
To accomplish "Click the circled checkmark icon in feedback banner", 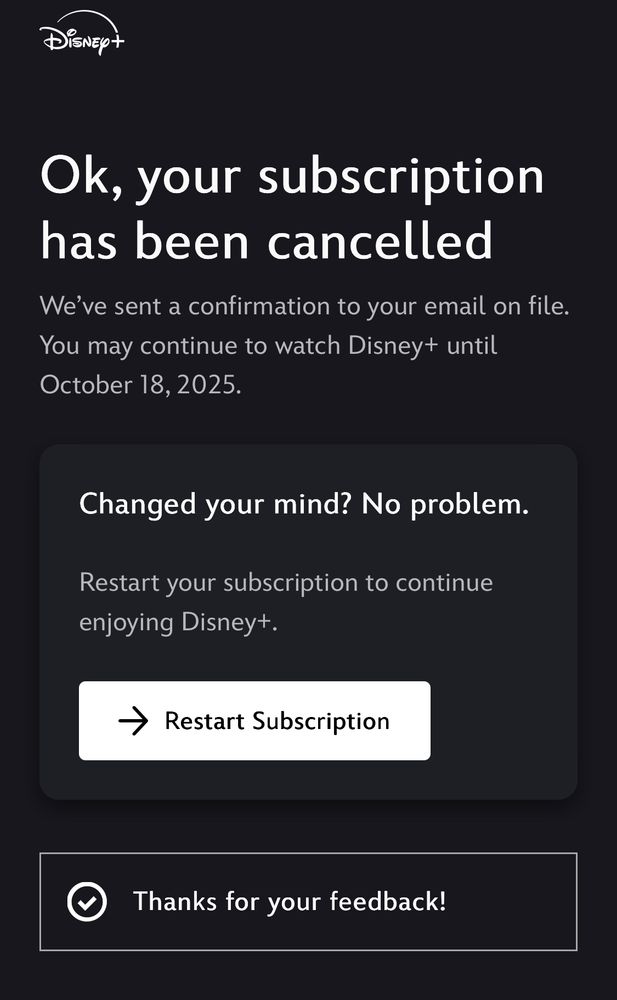I will click(90, 901).
